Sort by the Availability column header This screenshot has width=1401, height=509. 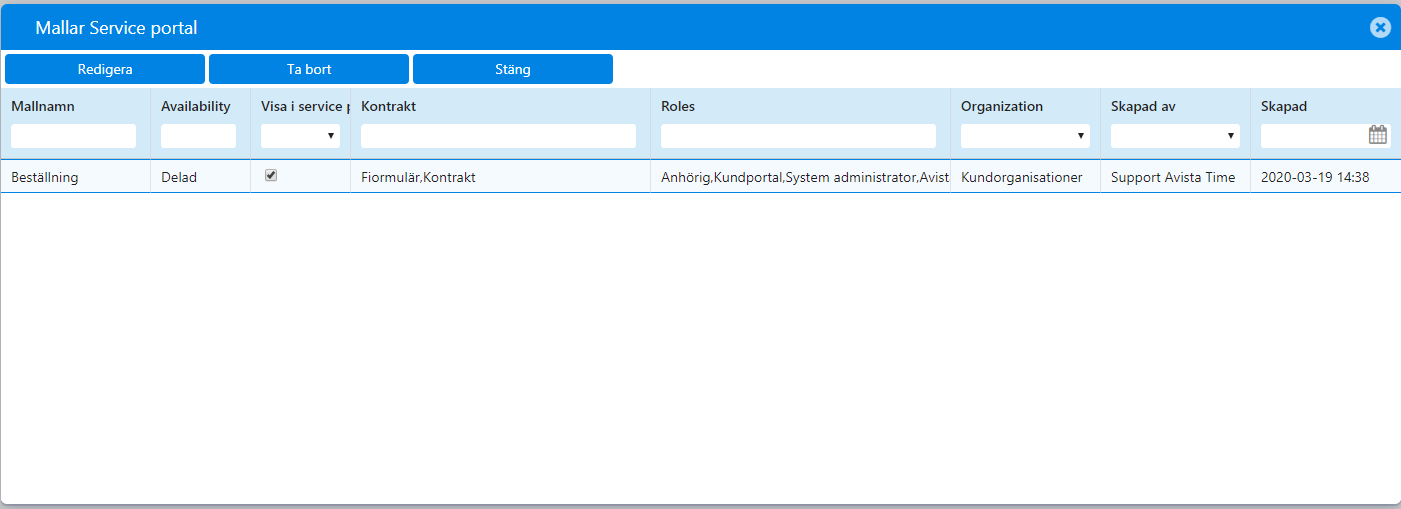pyautogui.click(x=196, y=106)
